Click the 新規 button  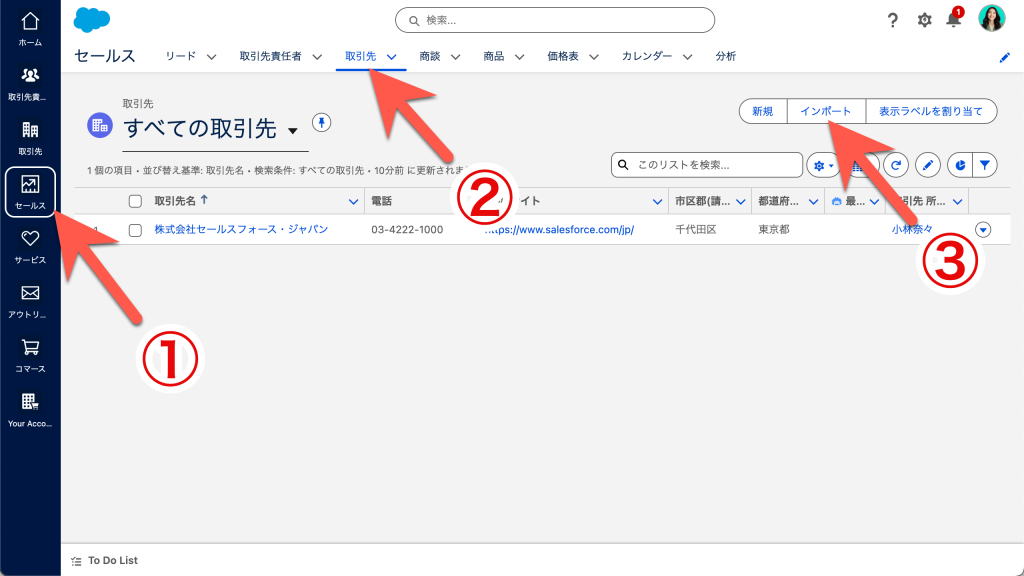tap(763, 111)
